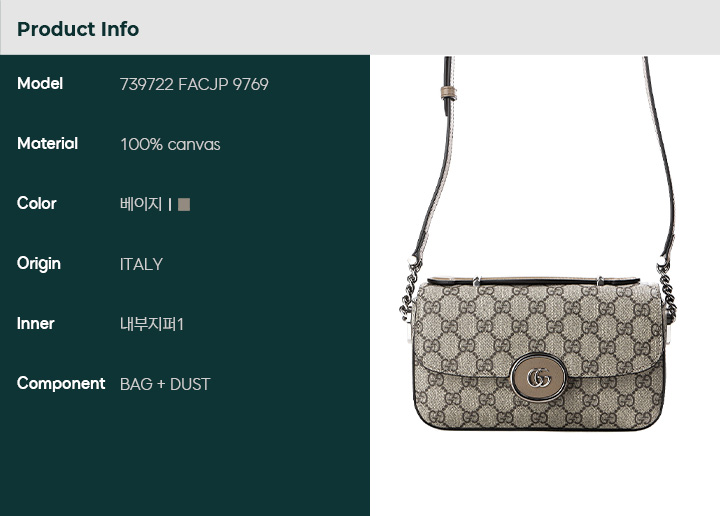Click the GG logo clasp on the bag
Viewport: 720px width, 516px height.
point(539,378)
